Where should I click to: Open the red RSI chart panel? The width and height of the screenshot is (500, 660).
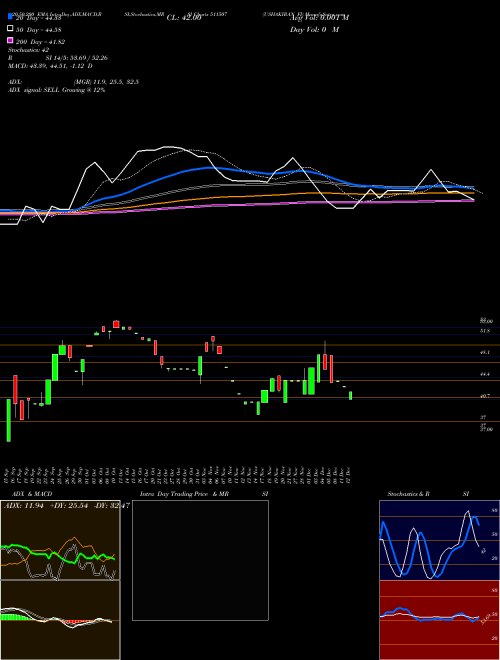(x=439, y=620)
